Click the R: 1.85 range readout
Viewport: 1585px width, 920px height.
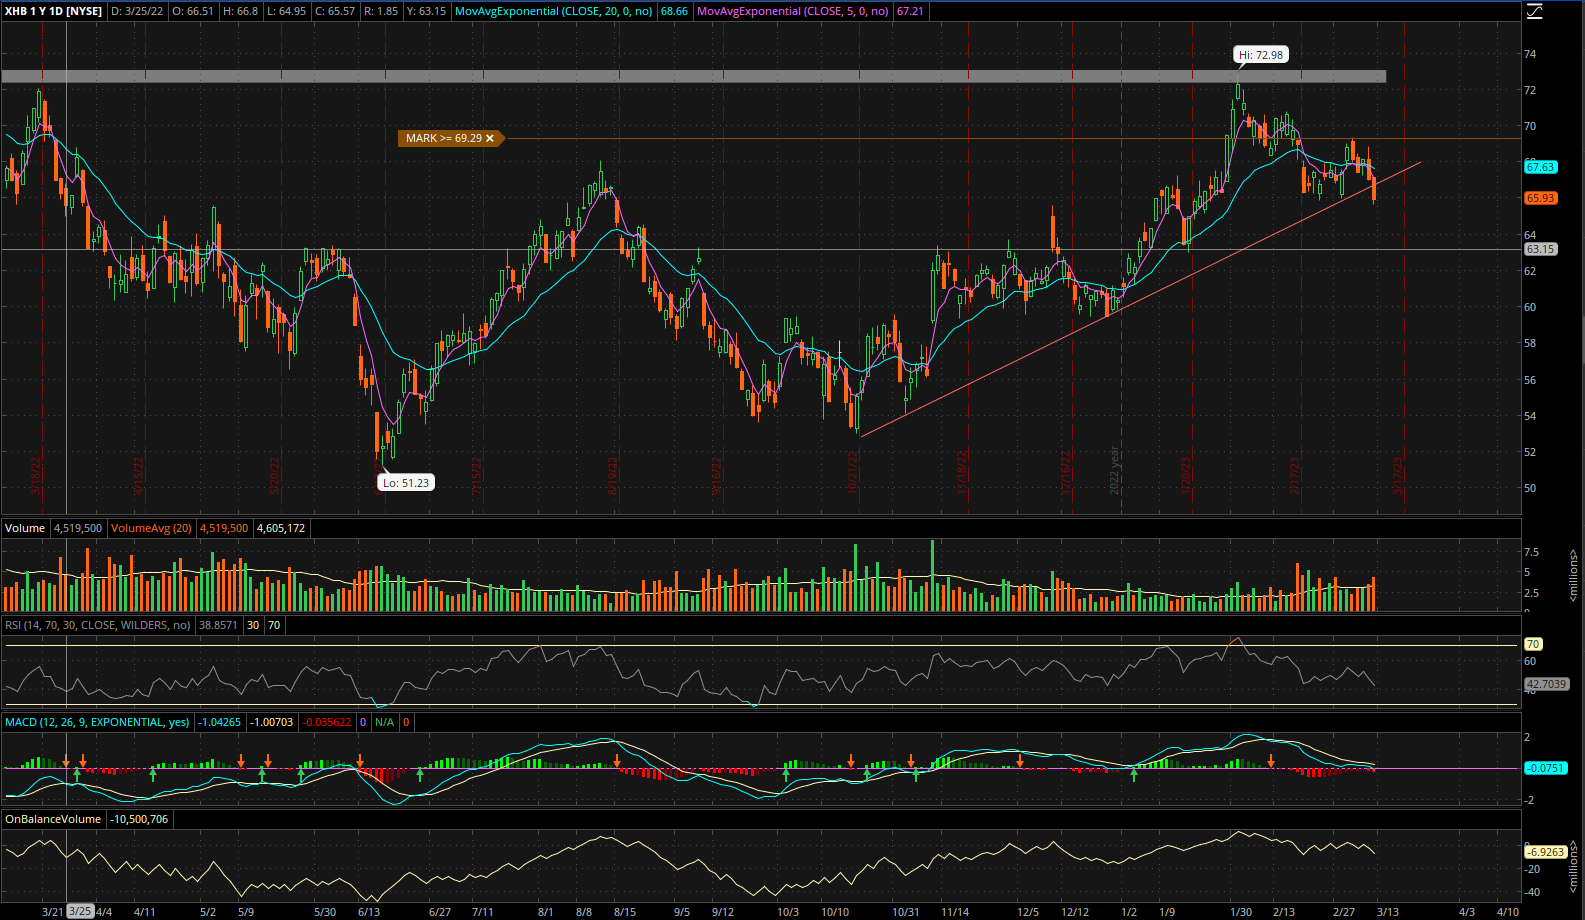coord(381,11)
